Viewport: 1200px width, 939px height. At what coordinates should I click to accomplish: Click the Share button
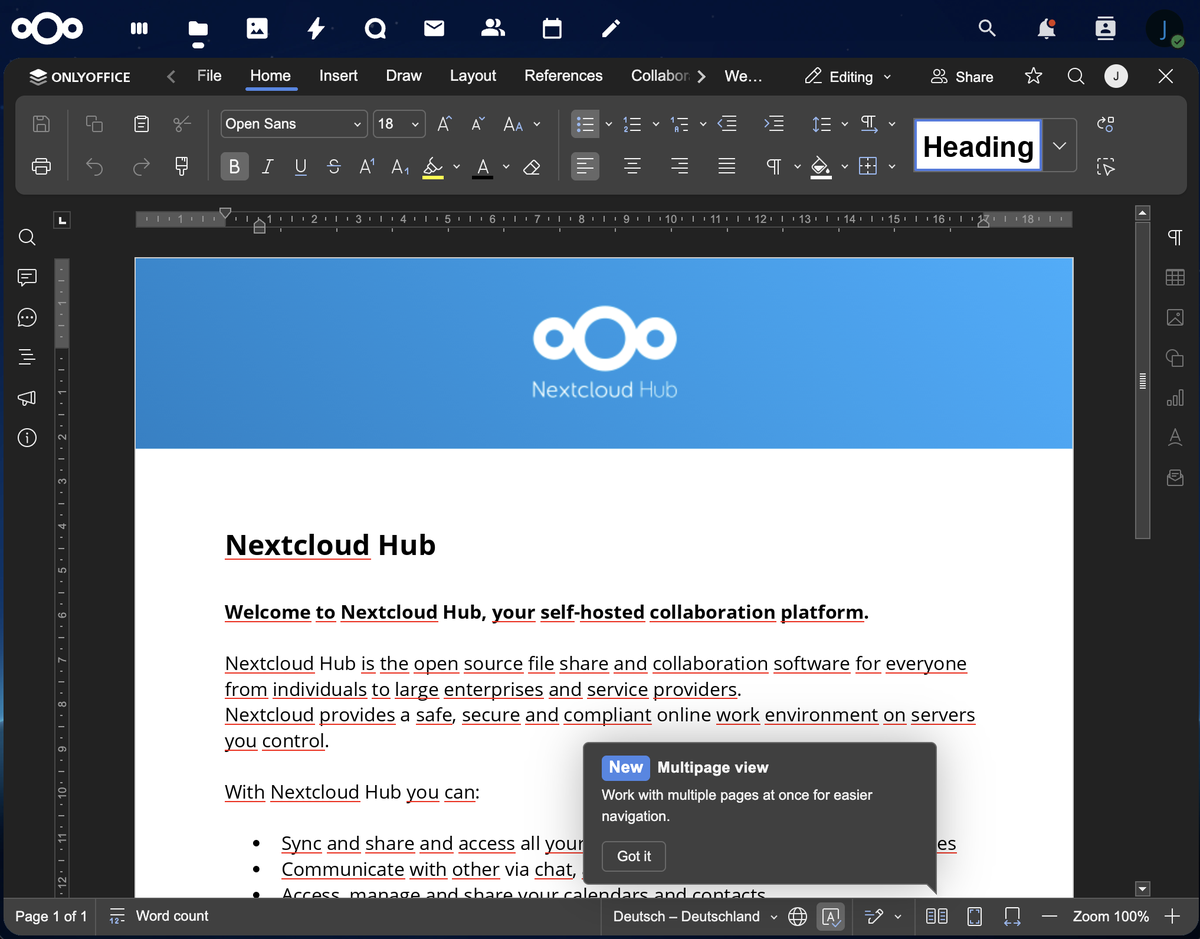[962, 77]
